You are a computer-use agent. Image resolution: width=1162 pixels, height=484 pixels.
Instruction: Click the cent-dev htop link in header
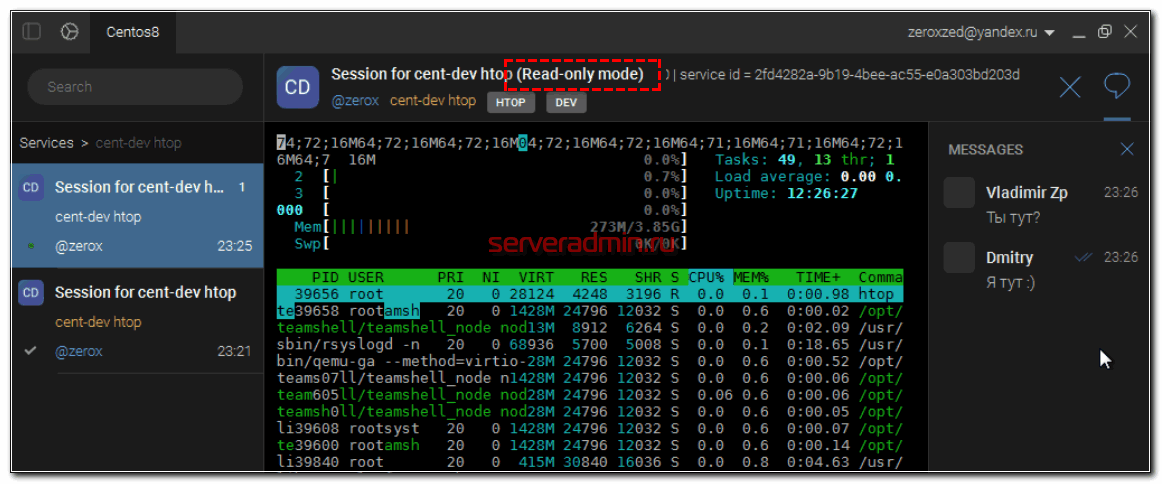pos(432,101)
